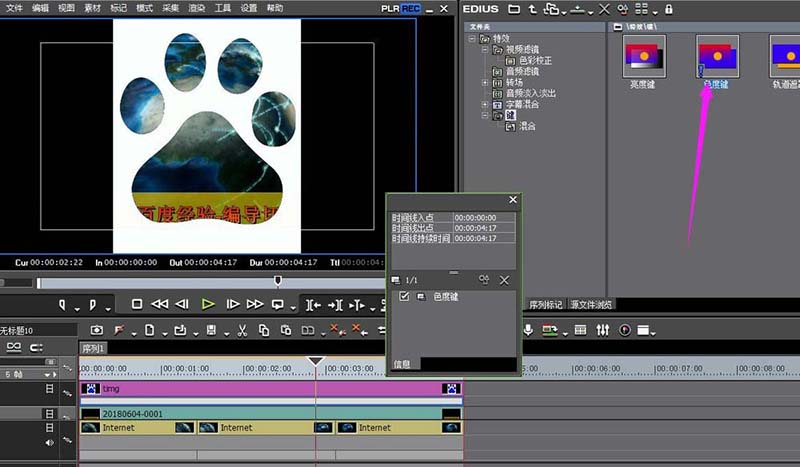Open dropdown arrow next to save icon

pyautogui.click(x=226, y=334)
